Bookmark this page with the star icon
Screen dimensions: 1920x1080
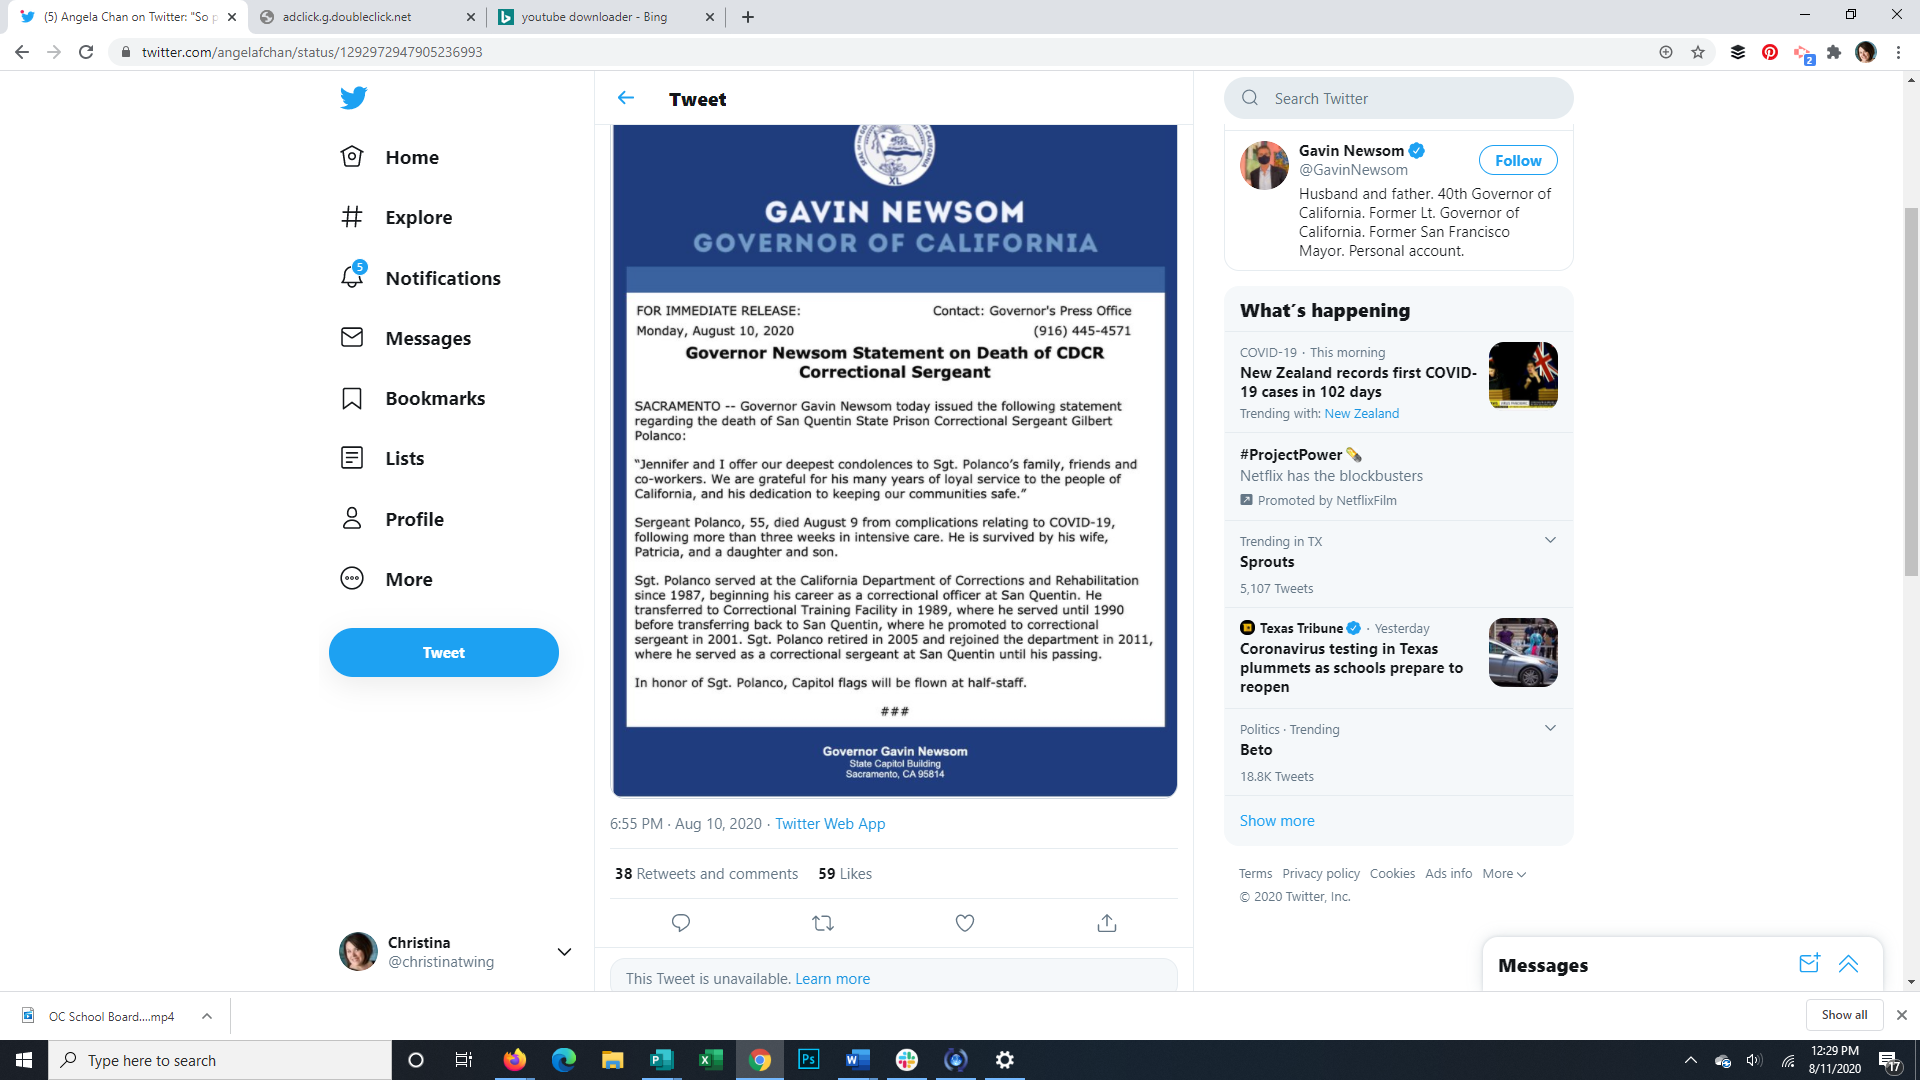click(1698, 52)
